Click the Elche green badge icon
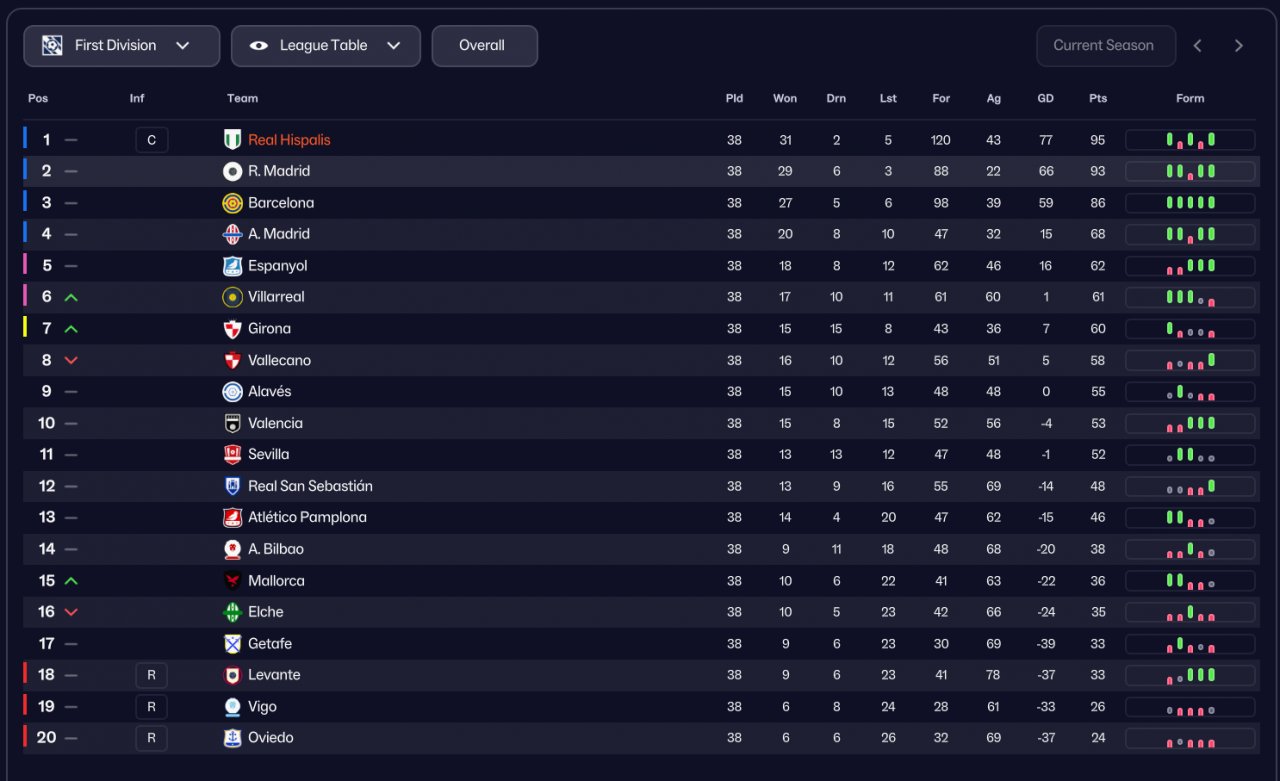Viewport: 1280px width, 781px height. tap(232, 612)
